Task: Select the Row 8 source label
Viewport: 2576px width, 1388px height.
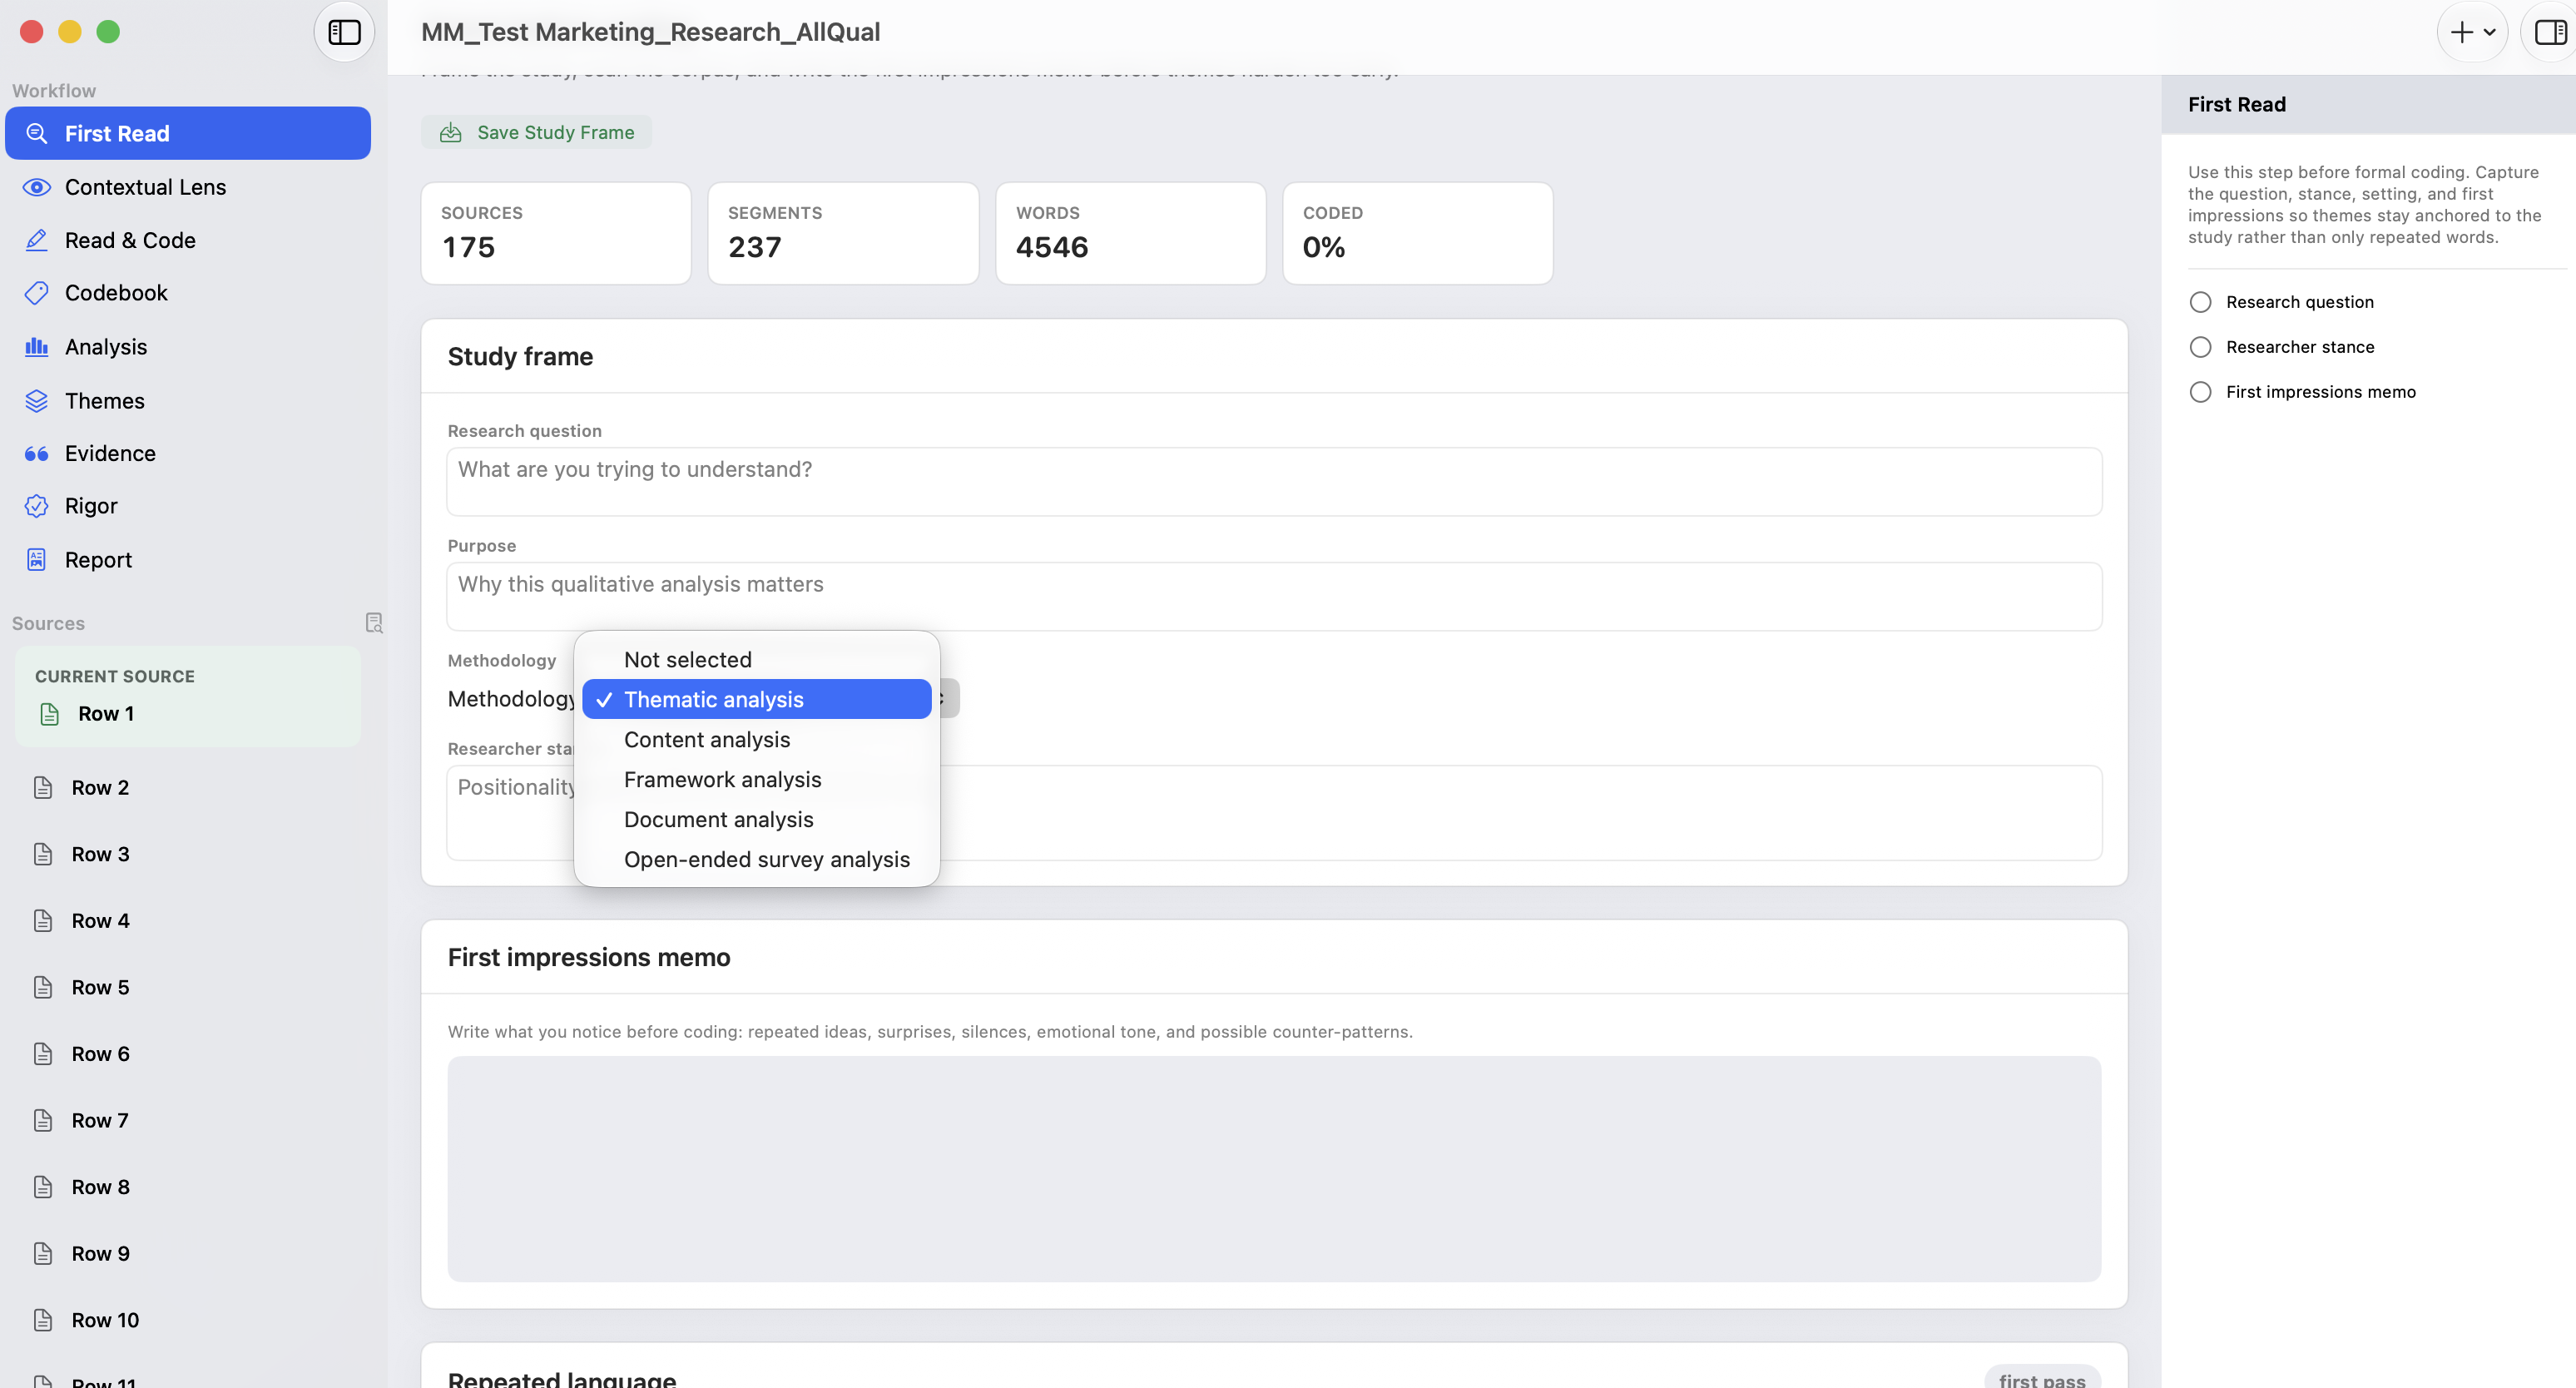Action: coord(100,1187)
